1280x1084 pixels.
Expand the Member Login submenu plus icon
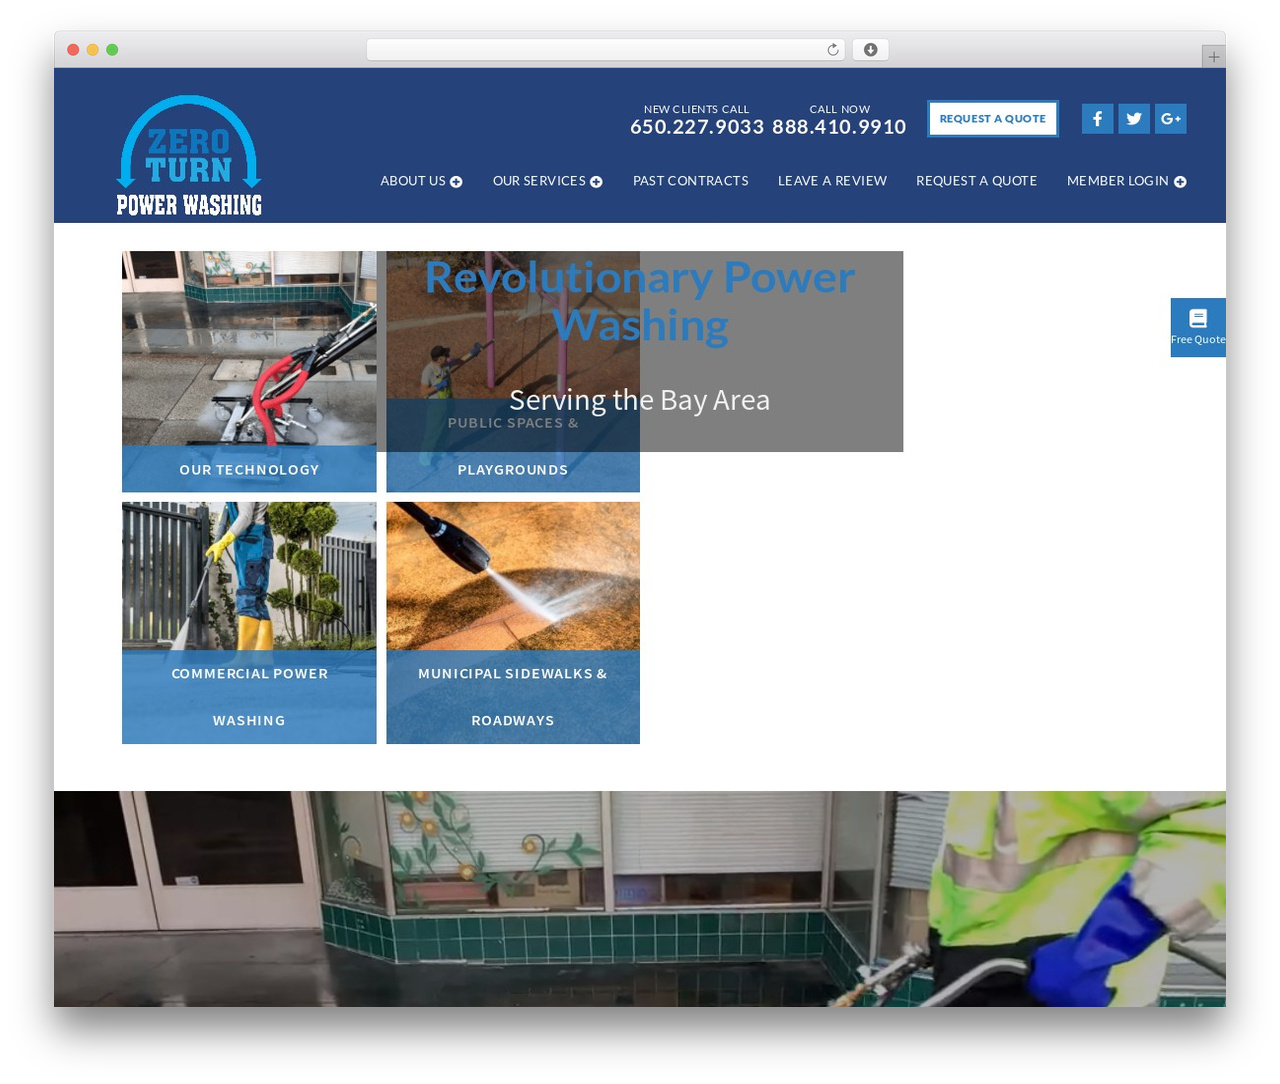pyautogui.click(x=1180, y=182)
